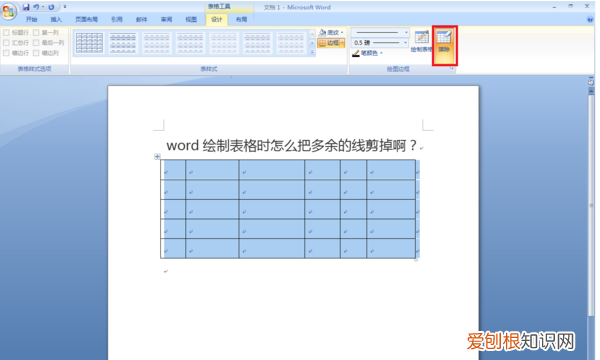Activate the 擦除 eraser tool

point(444,46)
